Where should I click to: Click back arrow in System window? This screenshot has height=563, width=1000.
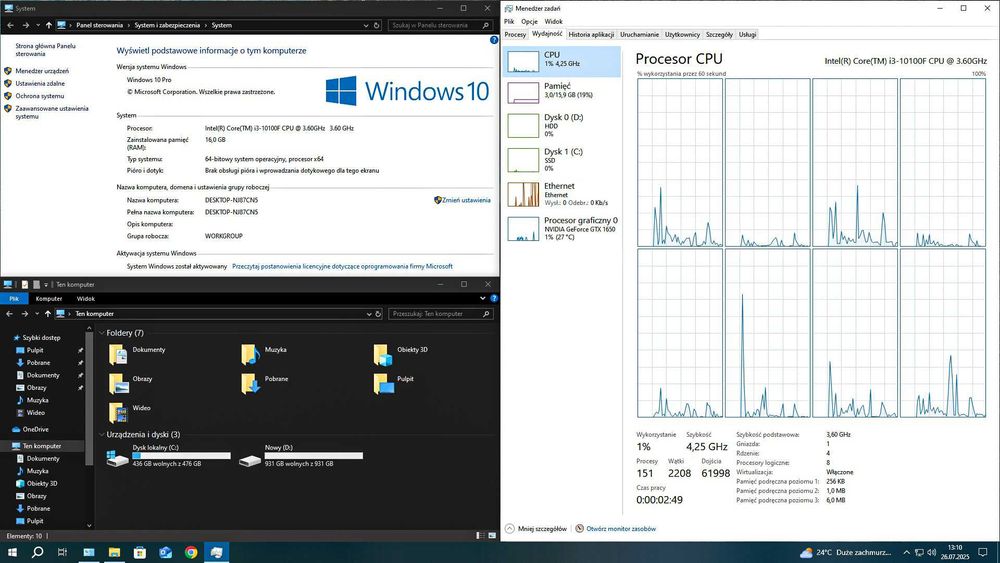pos(10,26)
